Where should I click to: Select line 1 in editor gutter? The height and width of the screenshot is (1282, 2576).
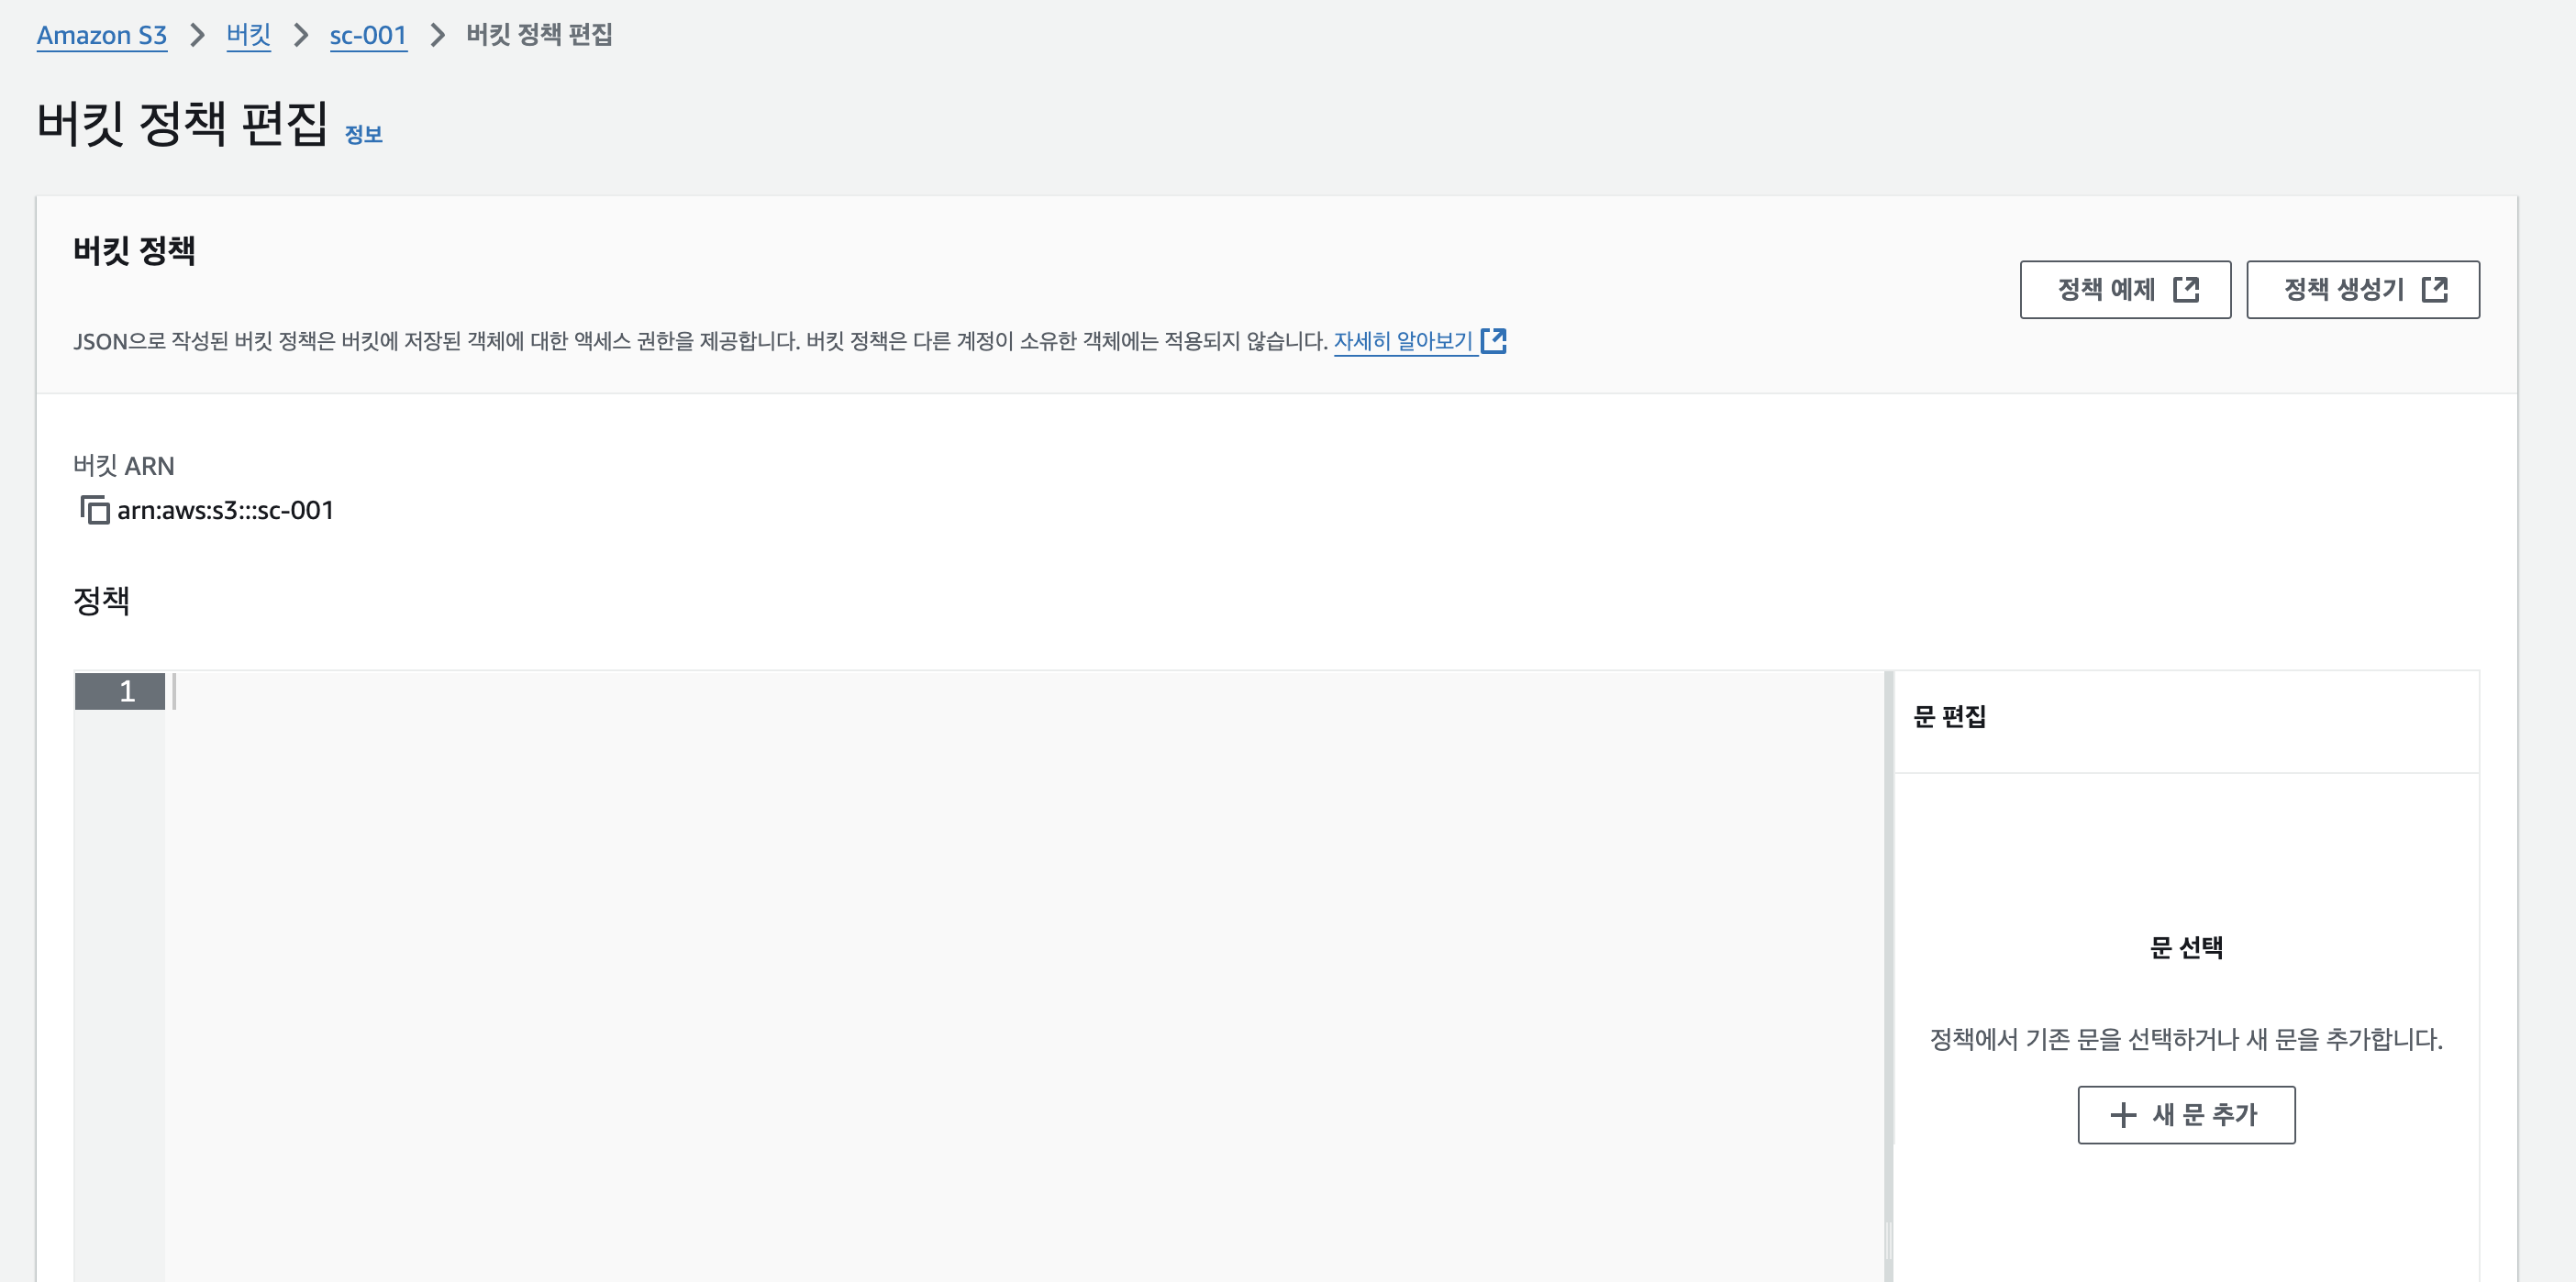point(120,691)
